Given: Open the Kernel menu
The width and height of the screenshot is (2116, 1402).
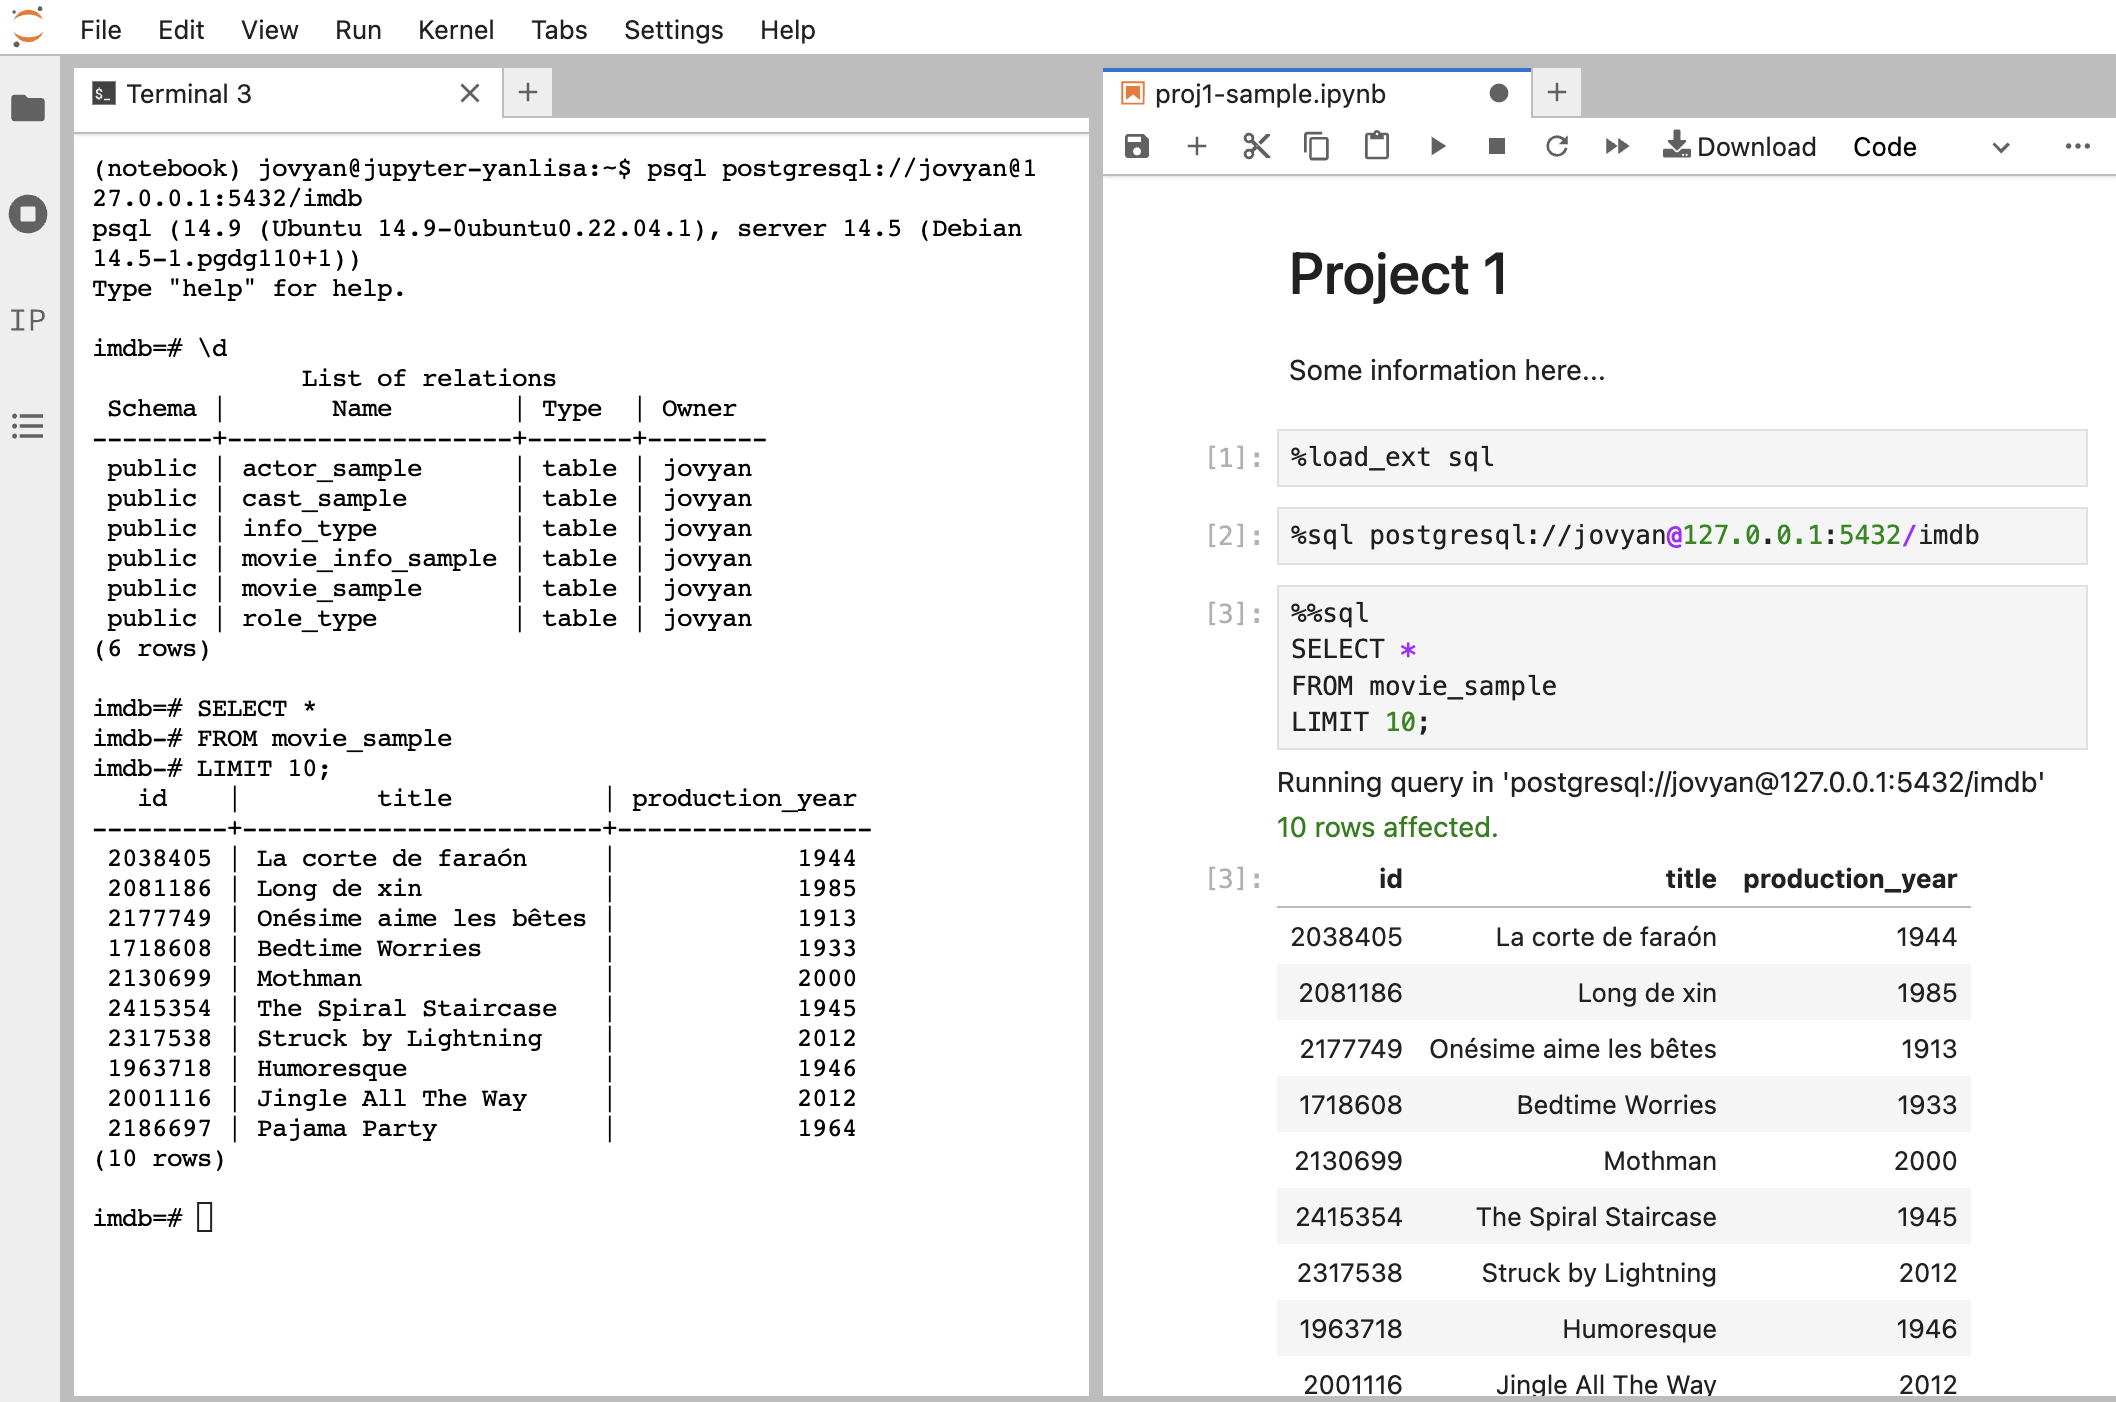Looking at the screenshot, I should [455, 30].
